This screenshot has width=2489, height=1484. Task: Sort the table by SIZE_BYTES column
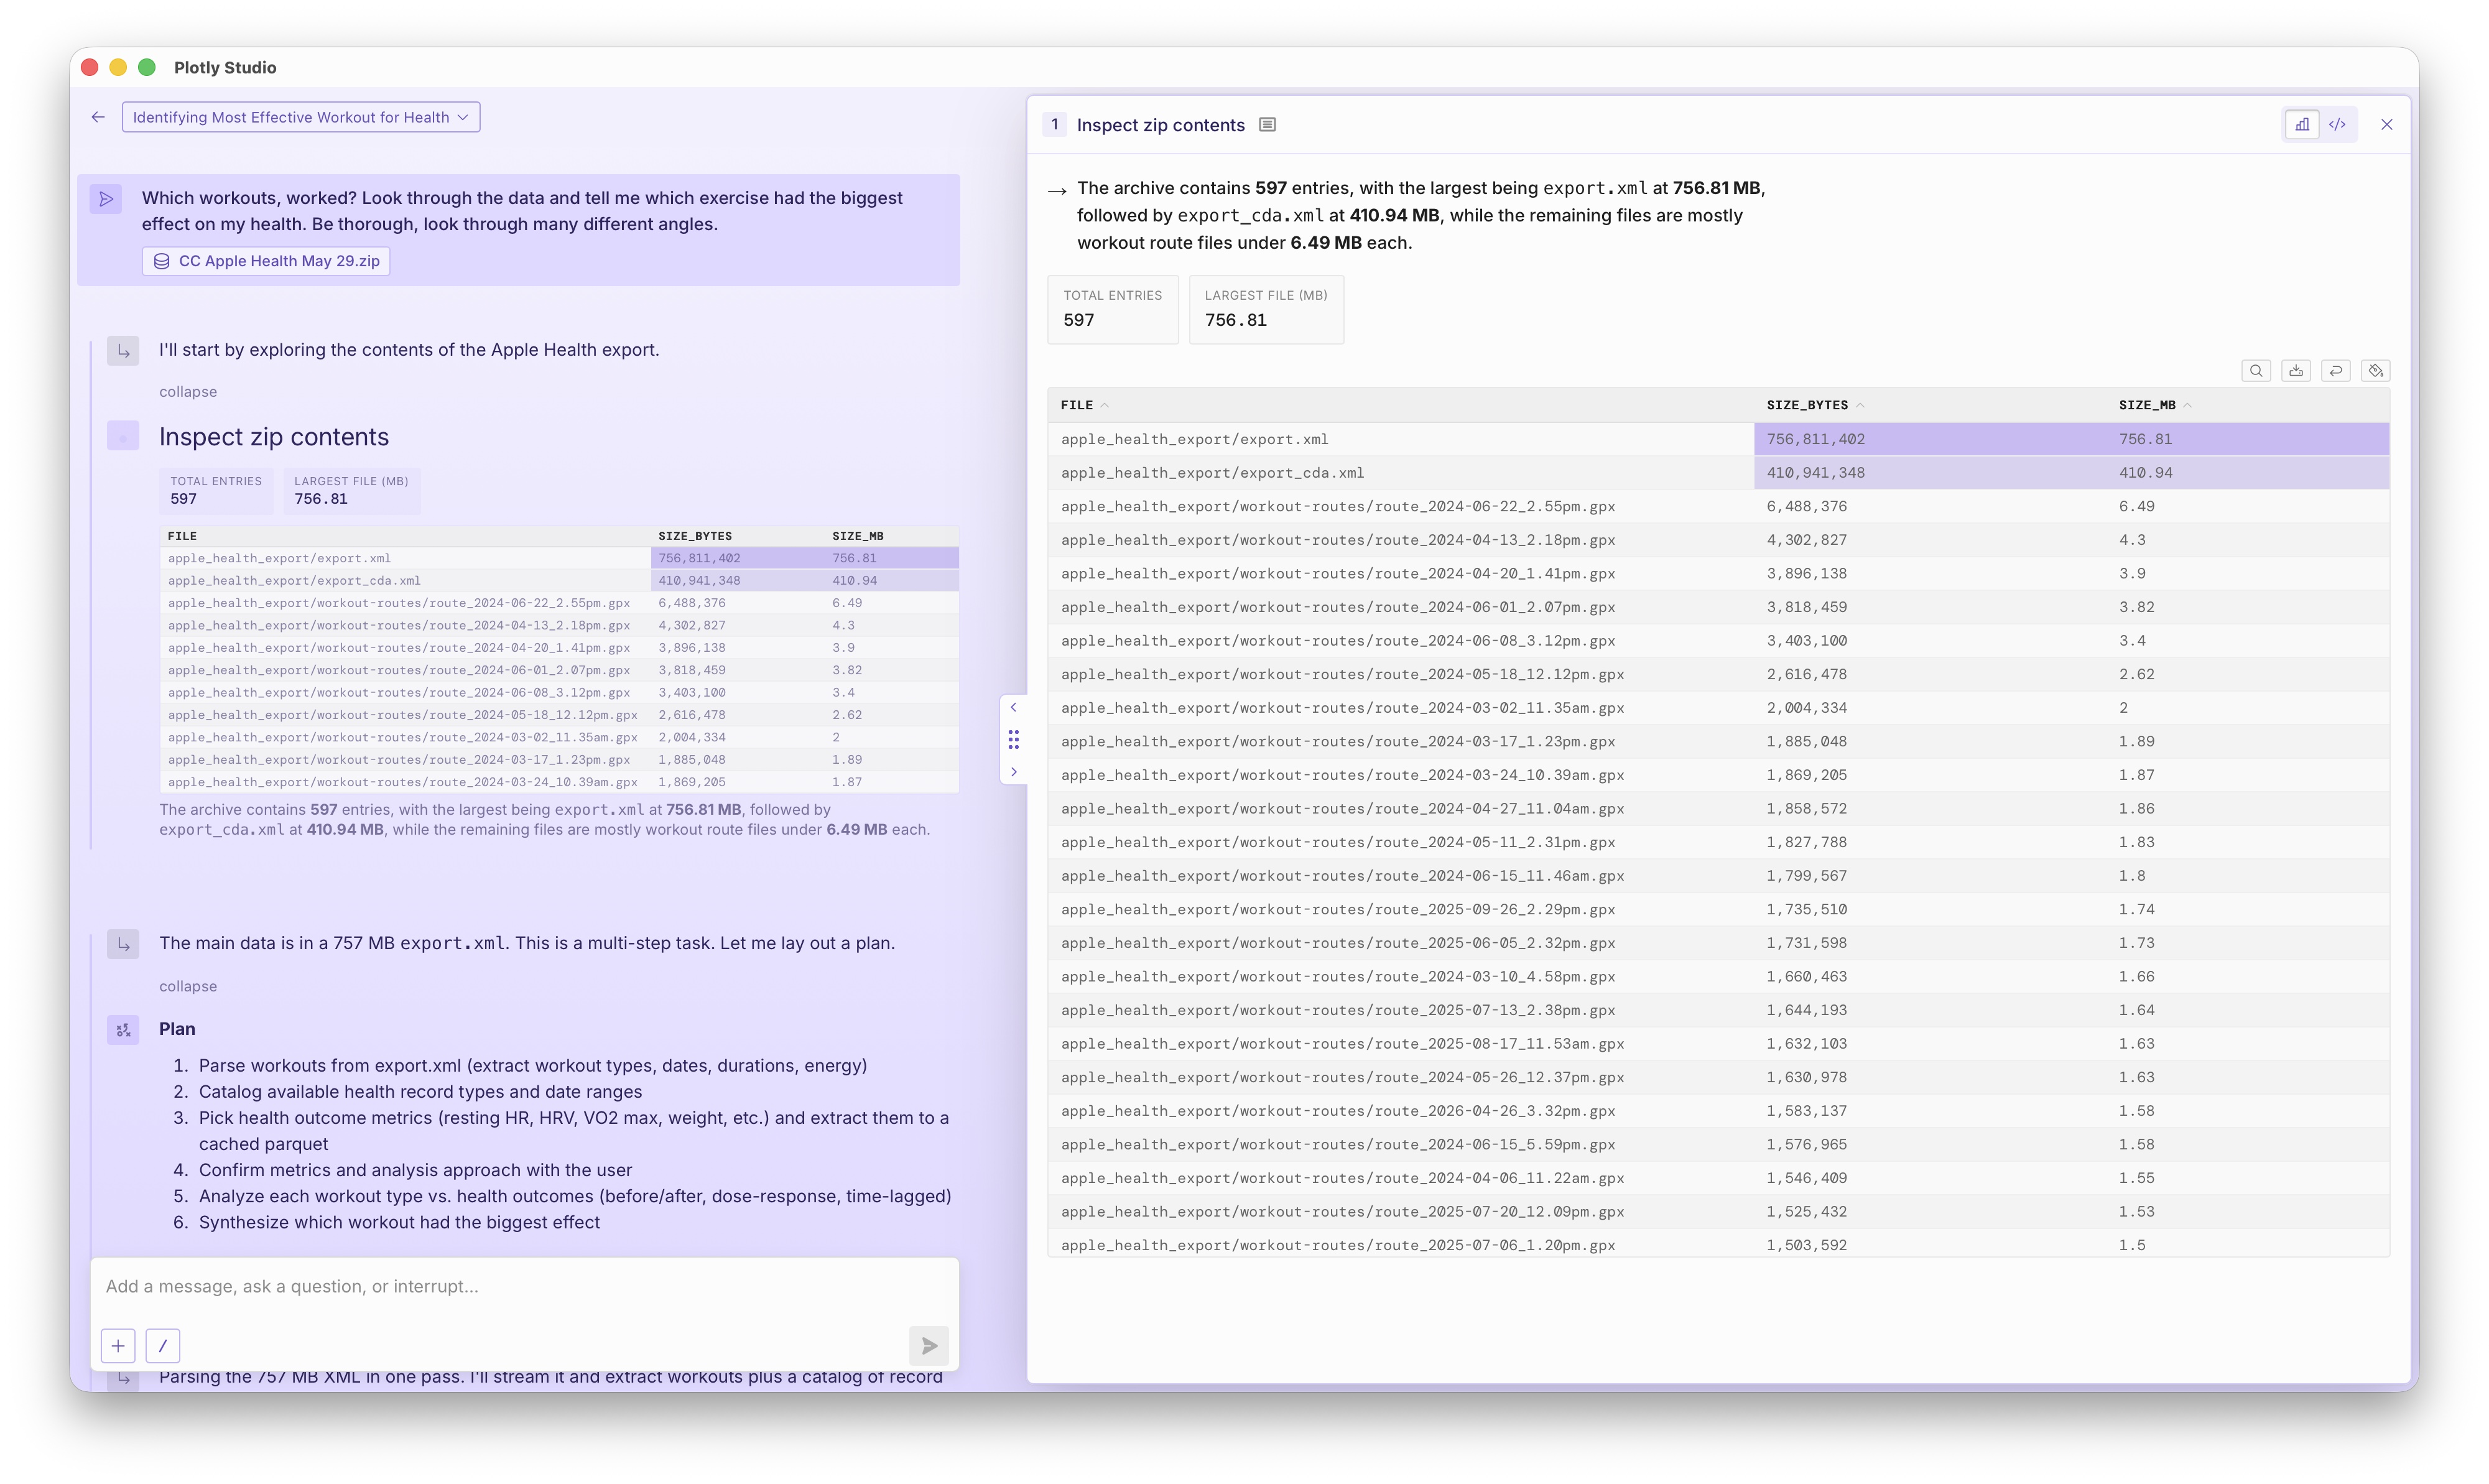pyautogui.click(x=1815, y=405)
